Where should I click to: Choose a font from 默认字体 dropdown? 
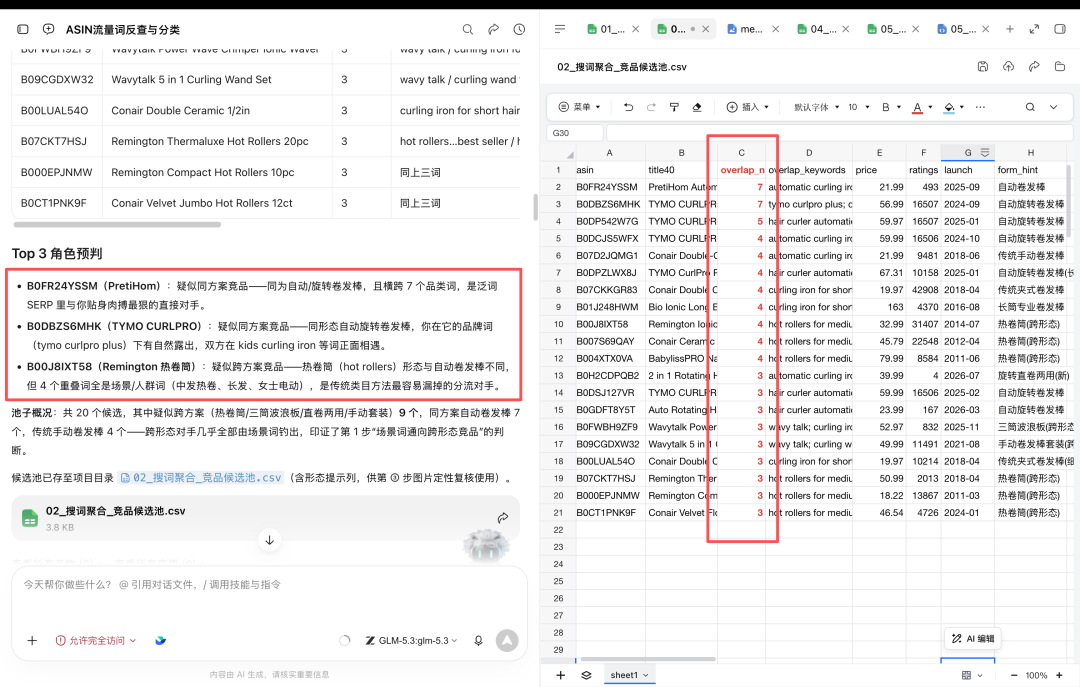[817, 107]
